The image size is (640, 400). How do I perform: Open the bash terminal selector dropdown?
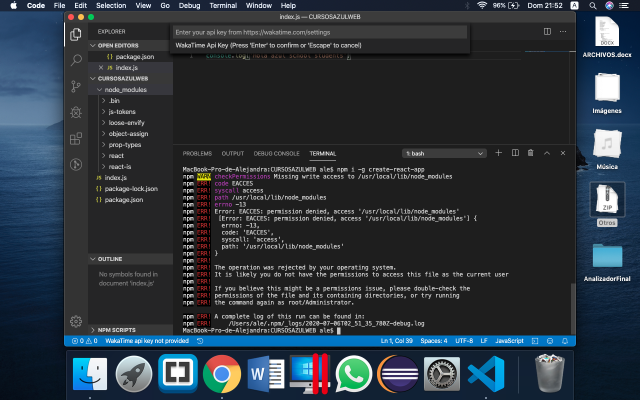coord(443,153)
